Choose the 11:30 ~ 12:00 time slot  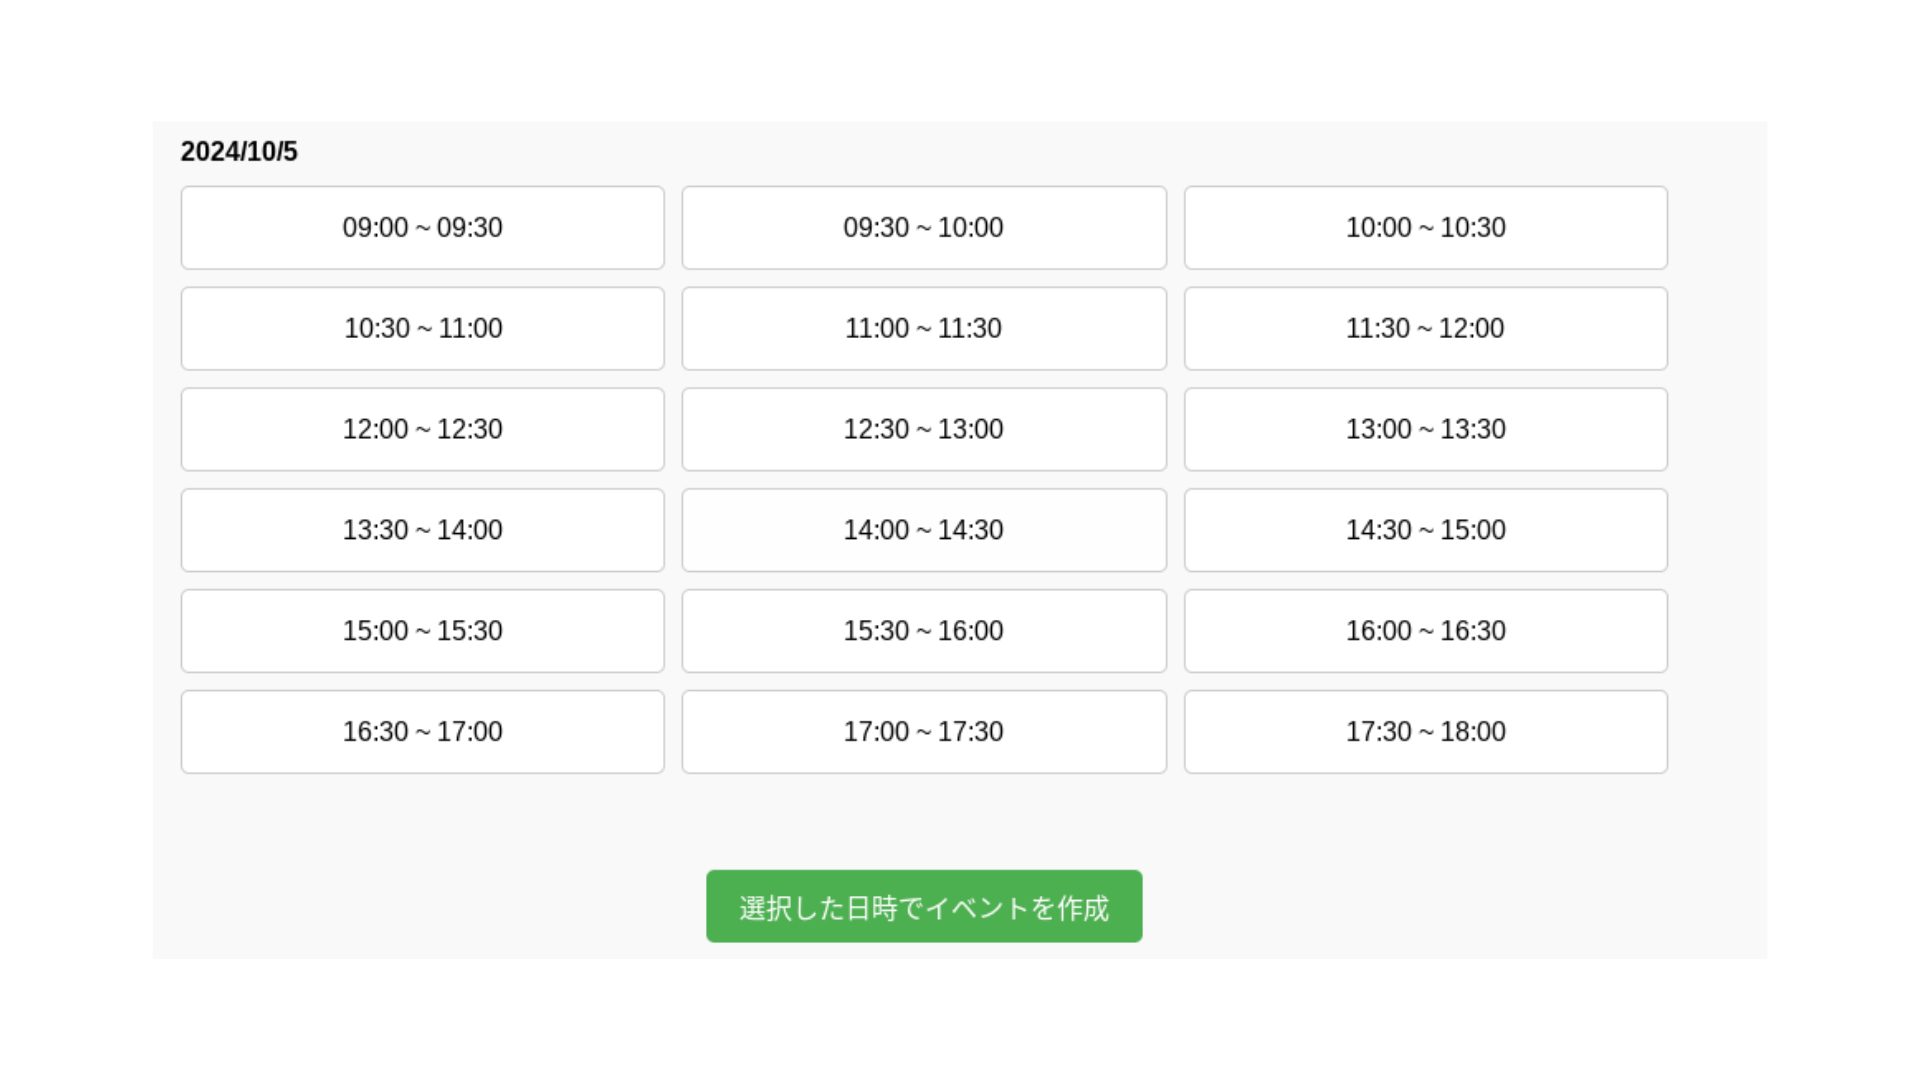click(x=1425, y=328)
